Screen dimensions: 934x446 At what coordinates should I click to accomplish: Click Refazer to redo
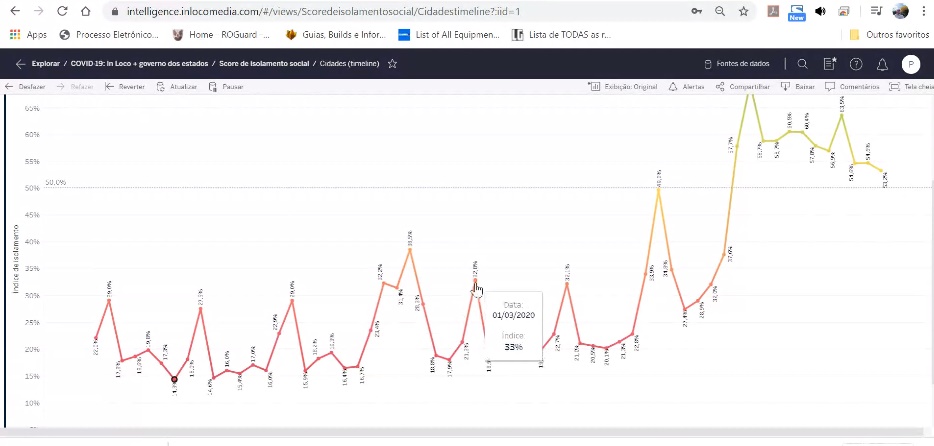tap(74, 87)
